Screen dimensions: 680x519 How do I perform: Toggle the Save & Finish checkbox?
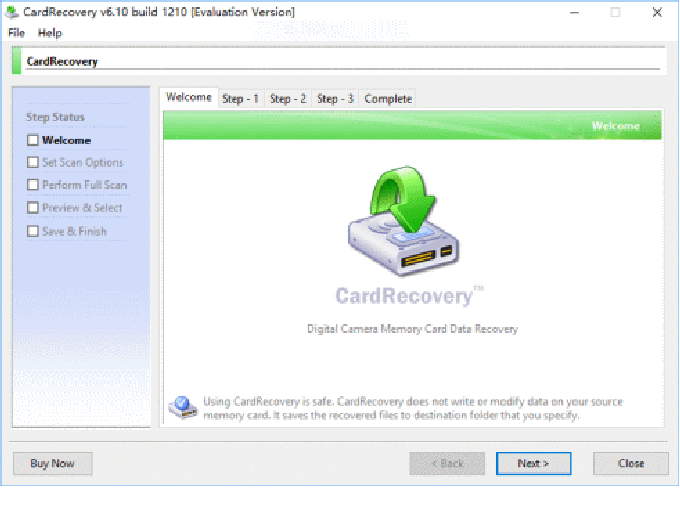tap(33, 231)
